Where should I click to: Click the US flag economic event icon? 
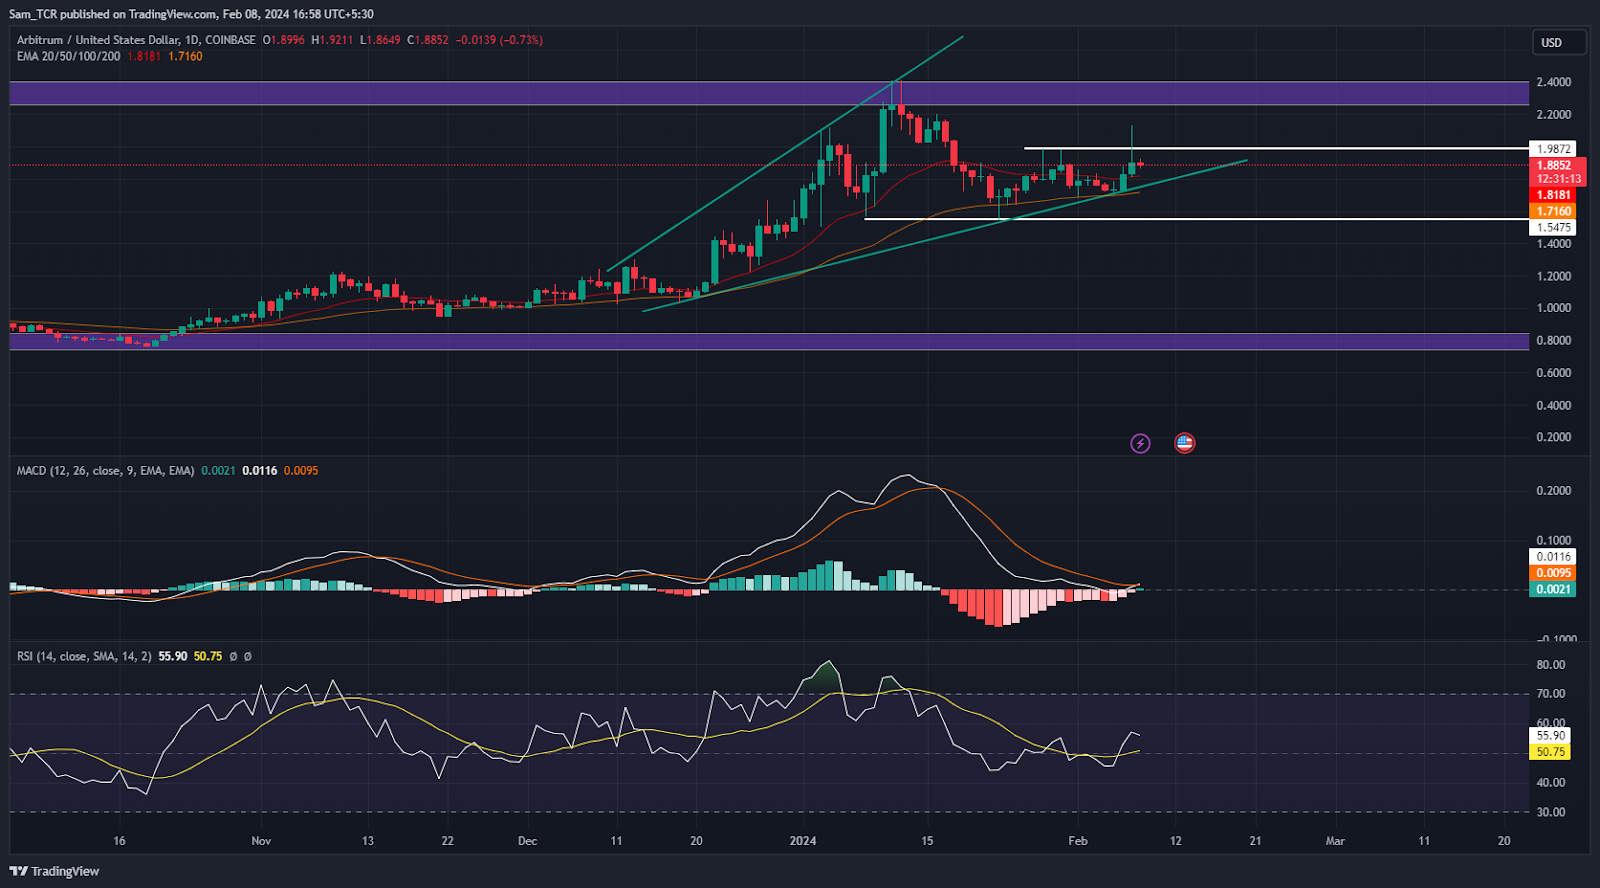pyautogui.click(x=1184, y=443)
